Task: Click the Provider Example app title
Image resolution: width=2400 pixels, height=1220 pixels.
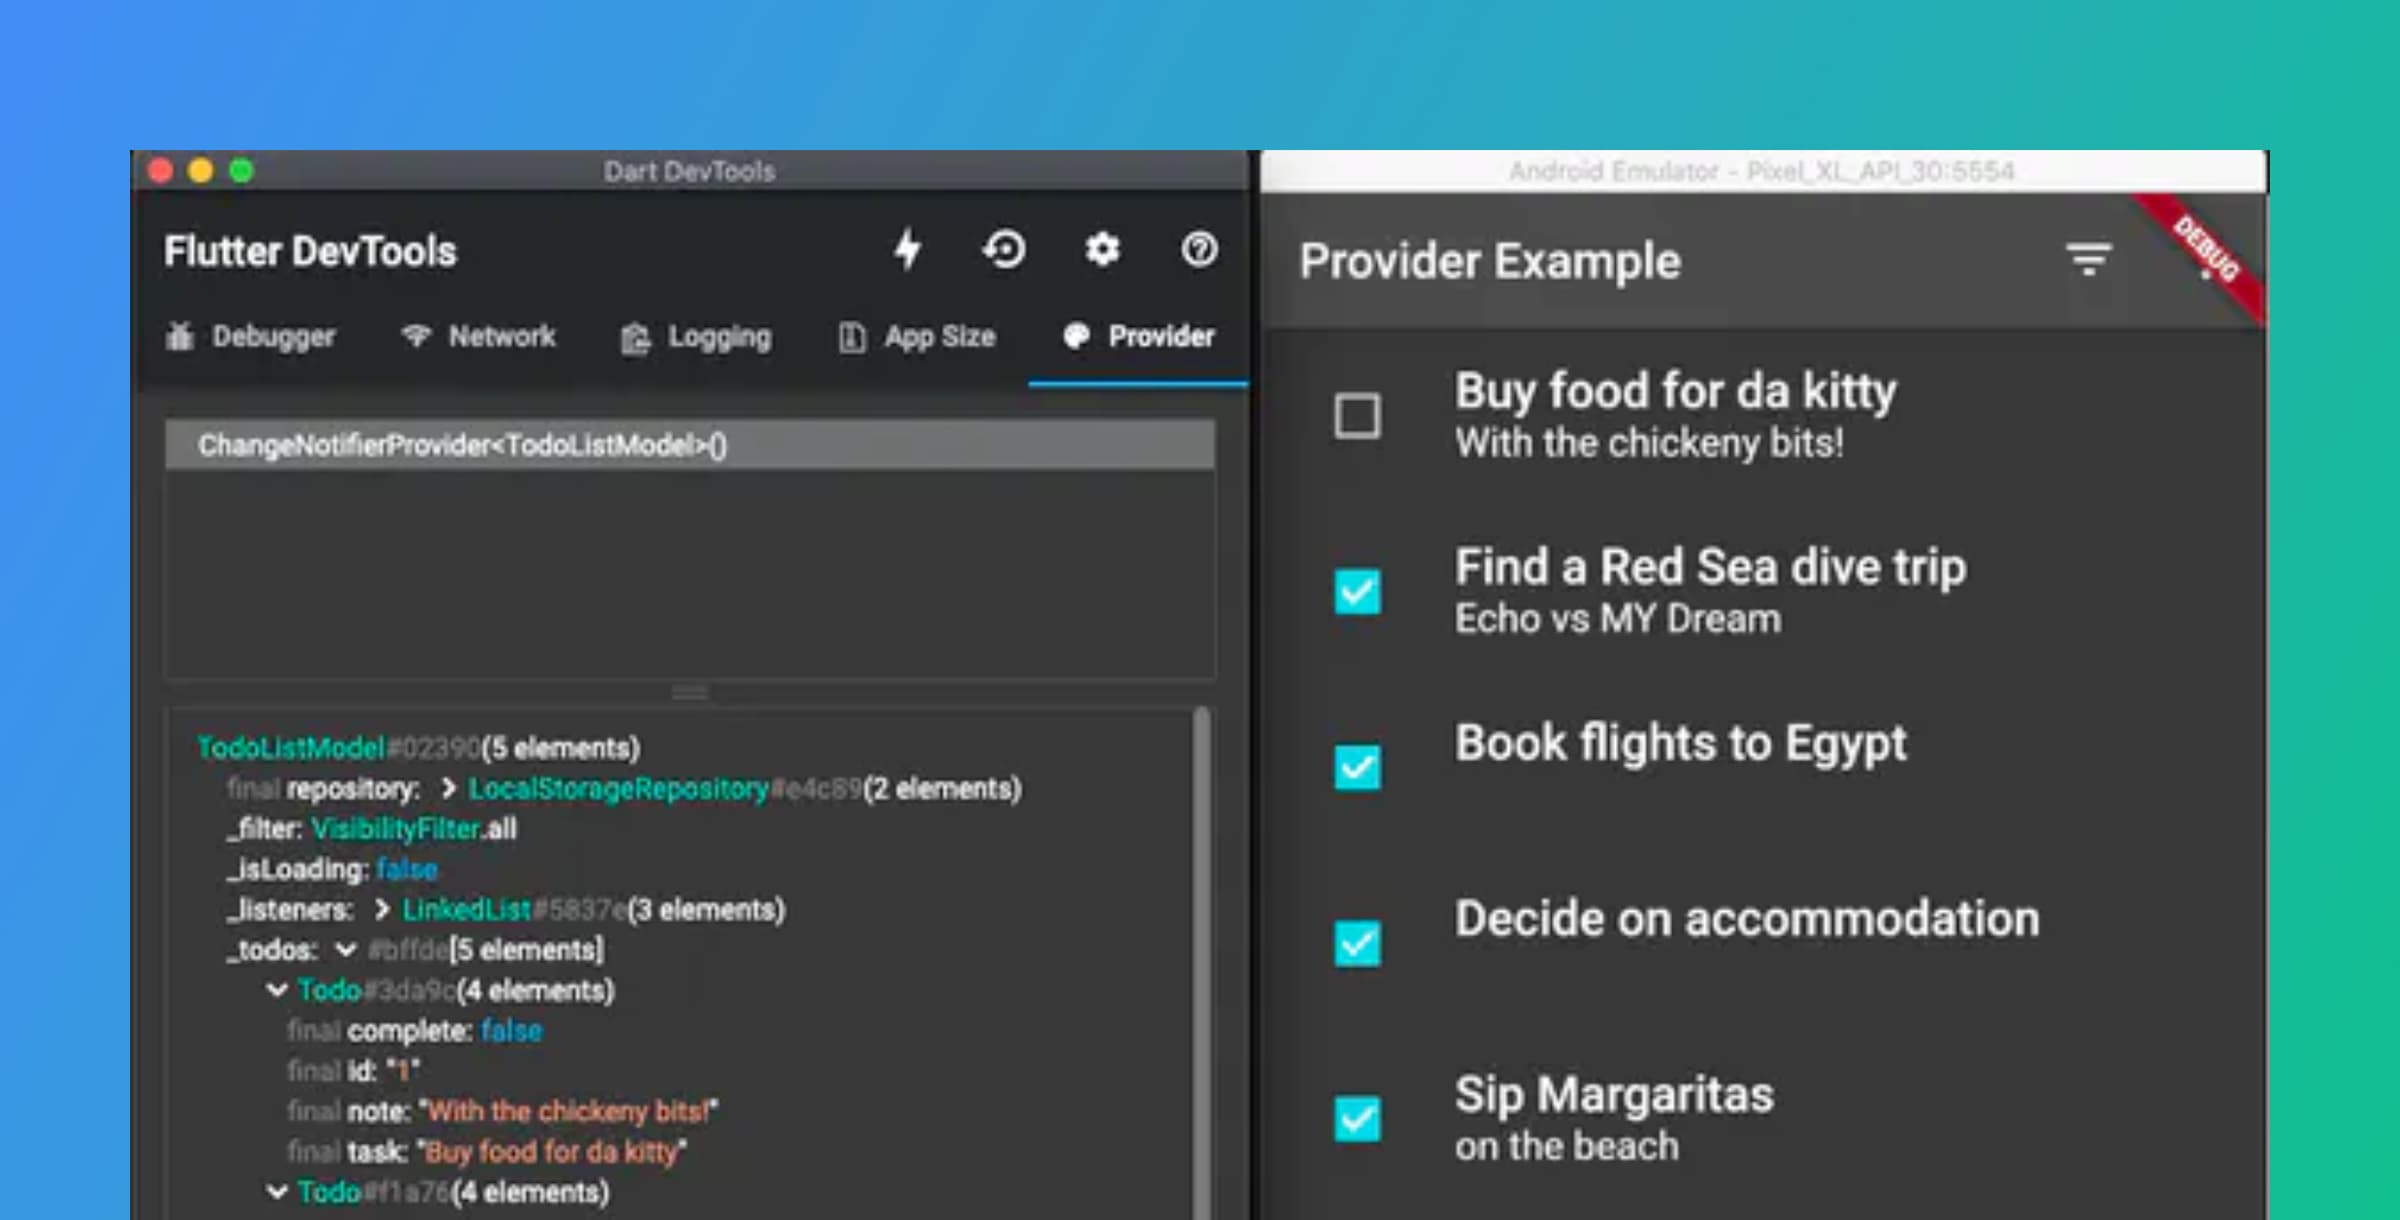Action: pos(1490,262)
